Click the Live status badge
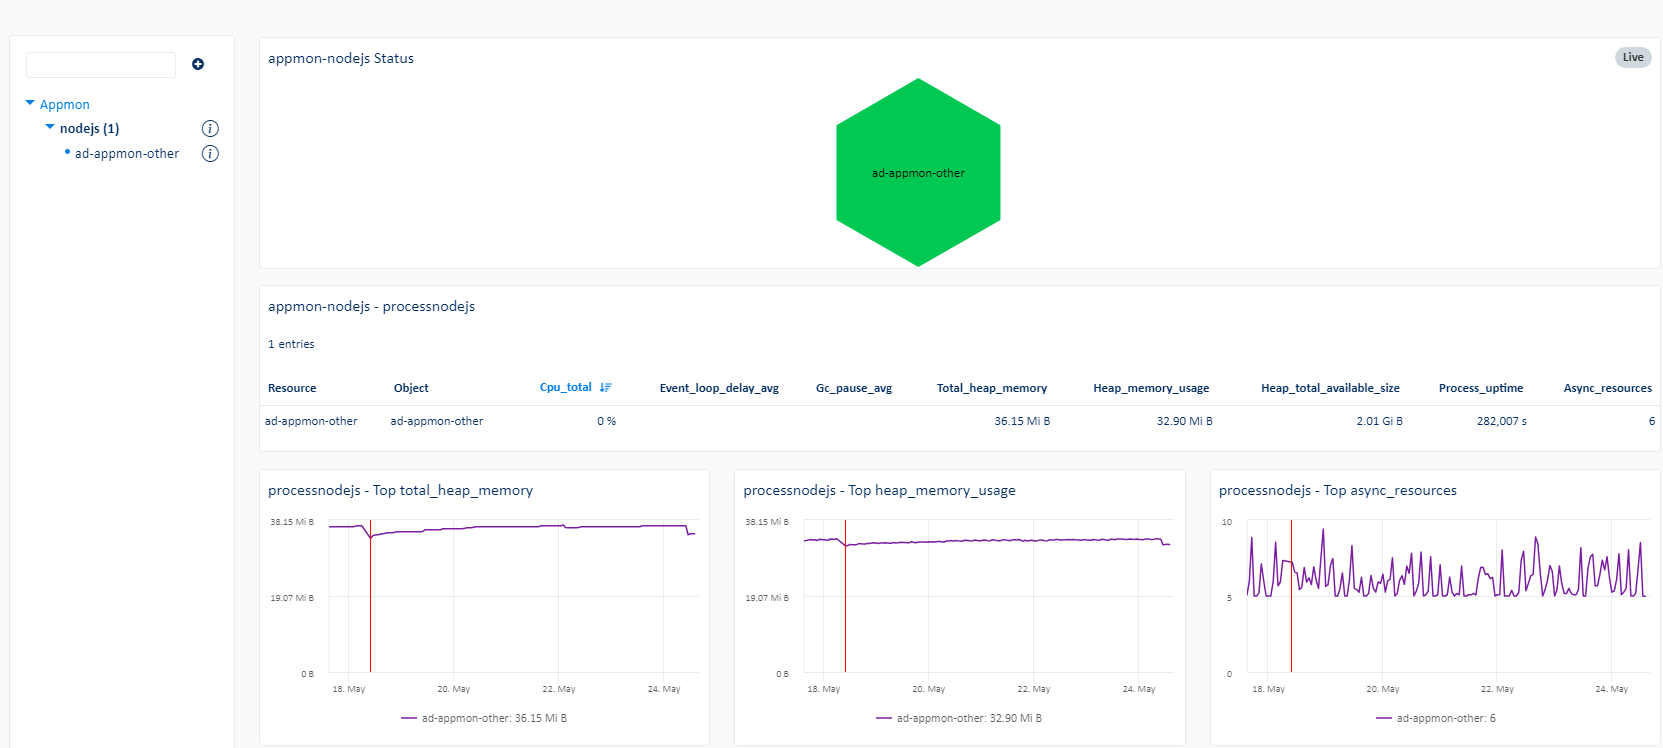This screenshot has height=748, width=1663. pos(1632,57)
